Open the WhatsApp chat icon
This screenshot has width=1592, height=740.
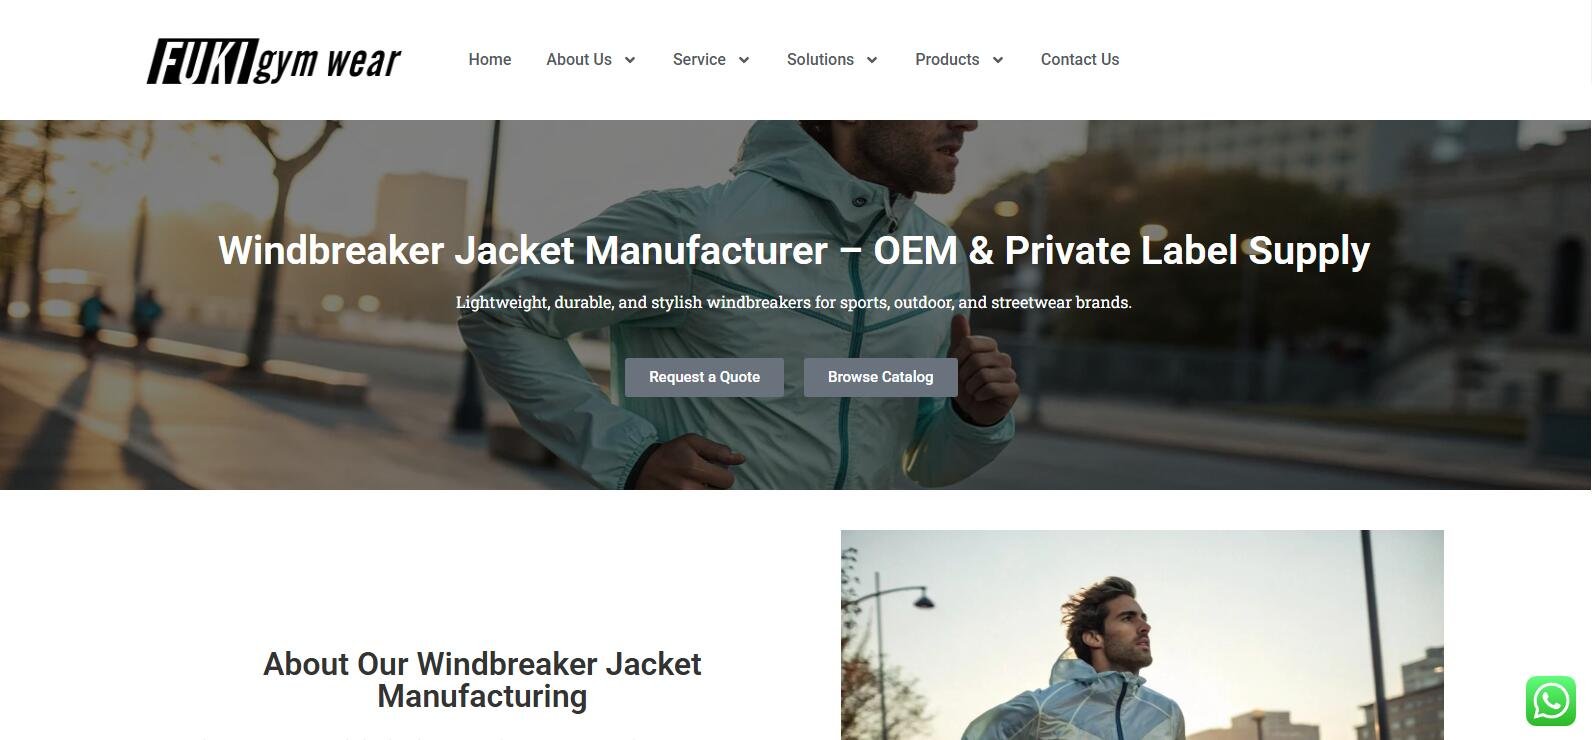[x=1551, y=701]
